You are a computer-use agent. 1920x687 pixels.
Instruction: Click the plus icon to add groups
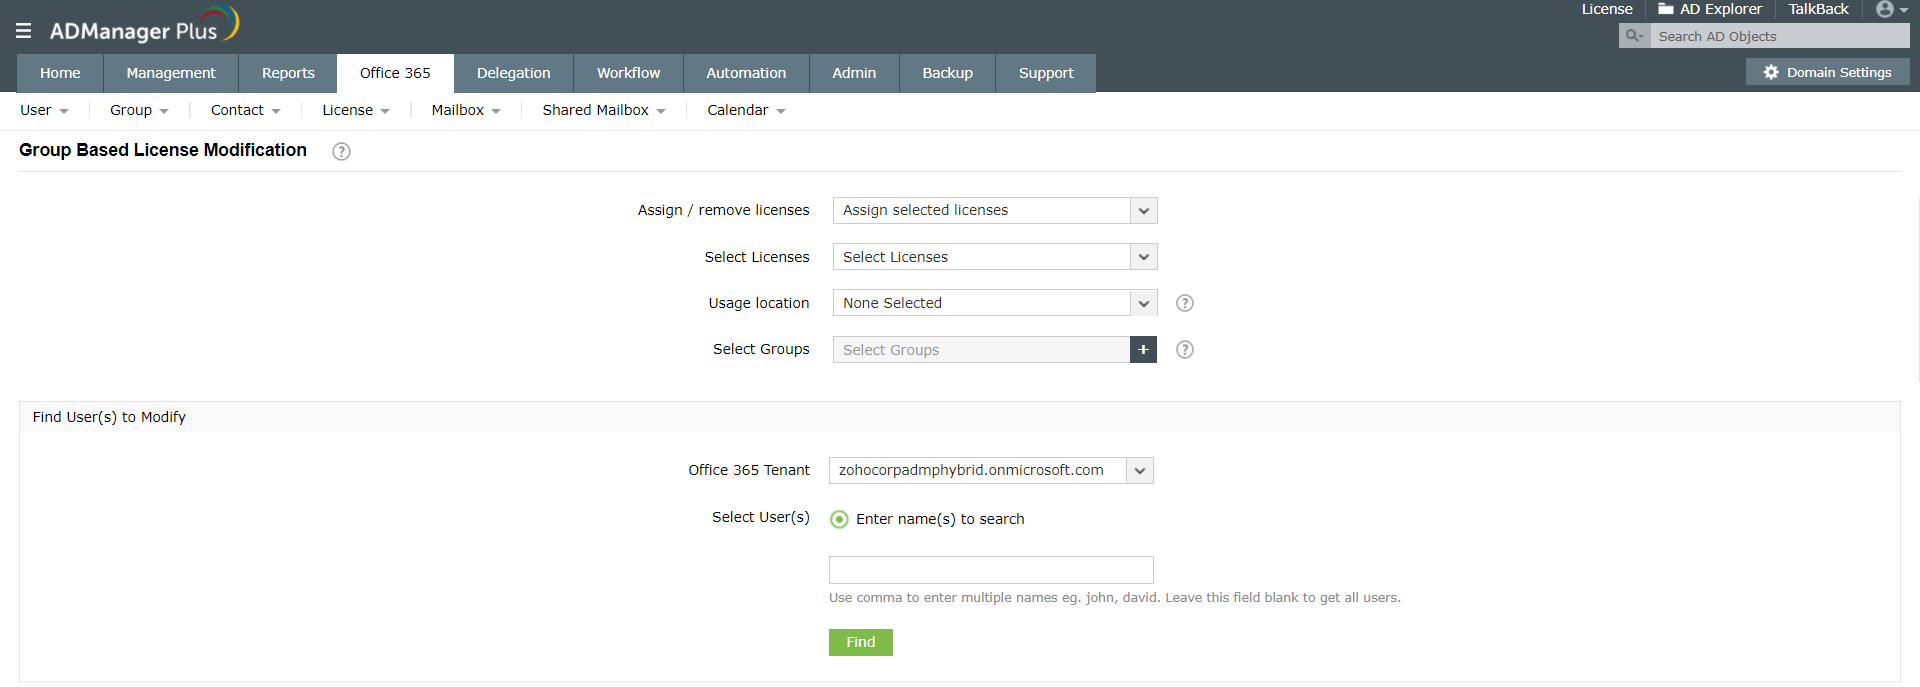[x=1143, y=349]
